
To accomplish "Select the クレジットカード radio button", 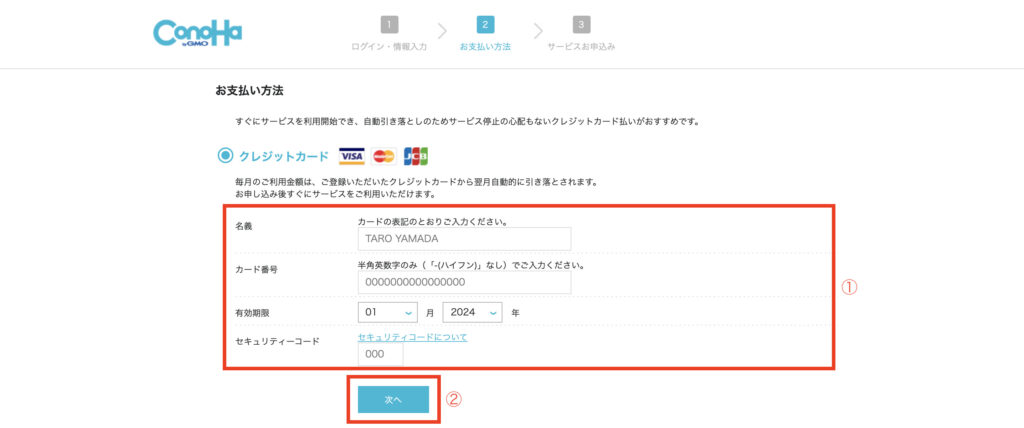I will click(225, 156).
